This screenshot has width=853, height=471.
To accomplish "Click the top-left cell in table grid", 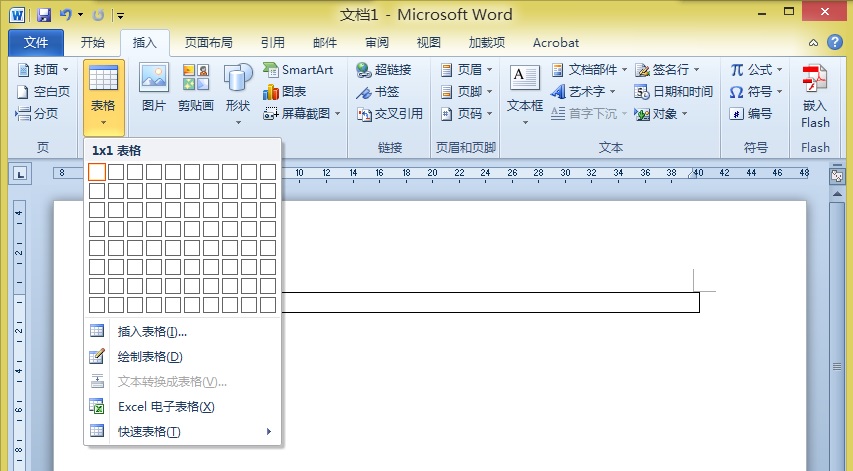I will click(x=97, y=172).
